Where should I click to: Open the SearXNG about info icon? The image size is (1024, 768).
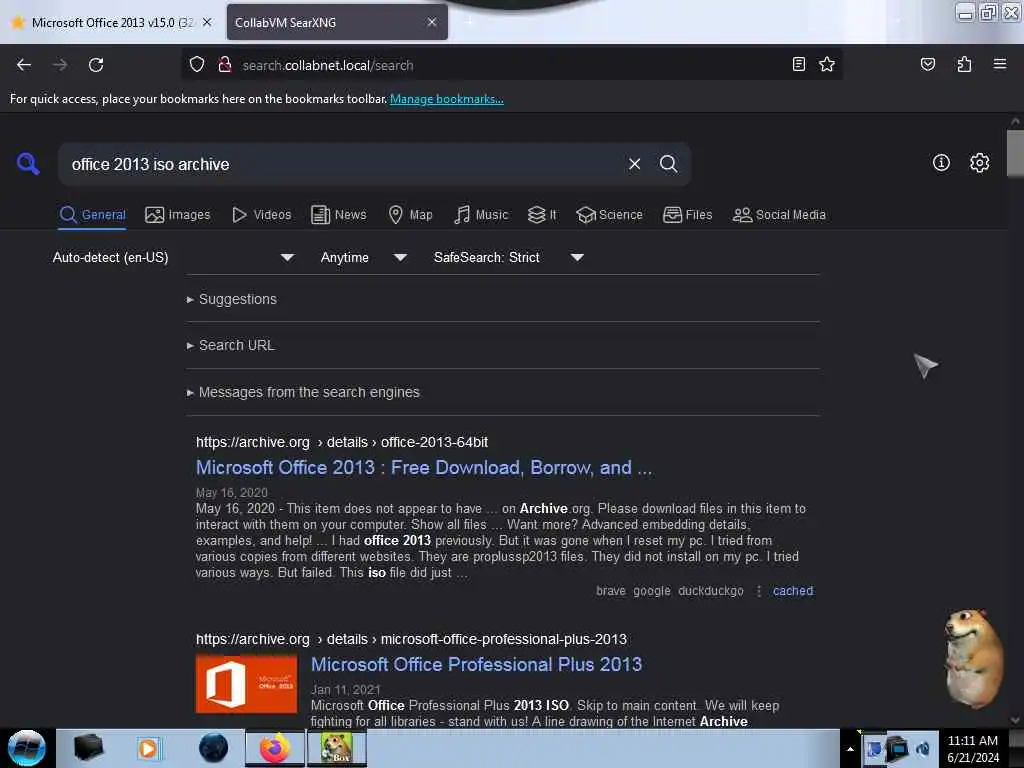941,163
